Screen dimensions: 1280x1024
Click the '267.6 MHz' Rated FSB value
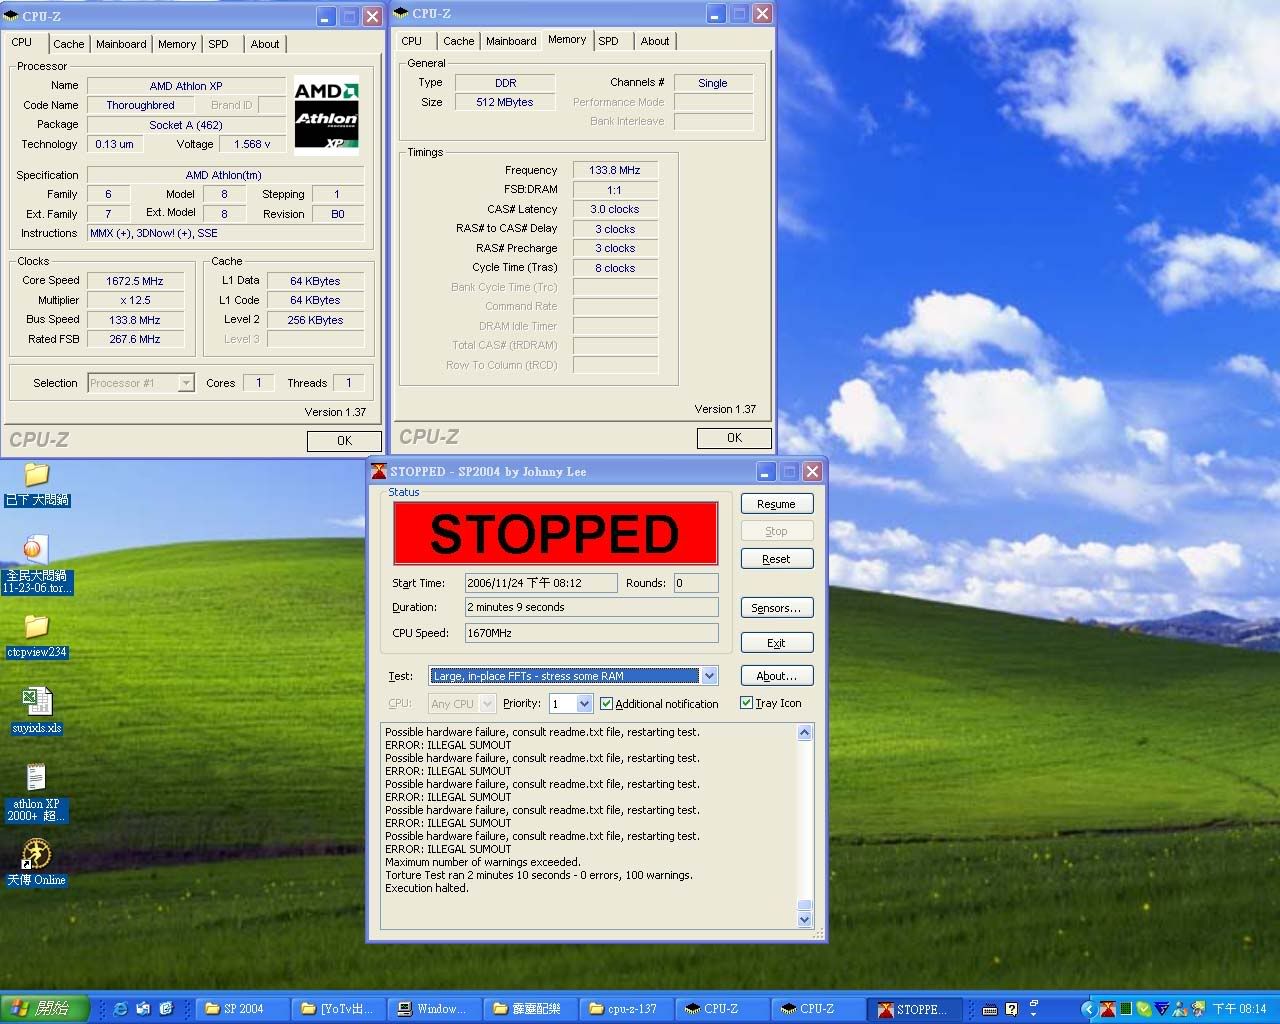136,339
